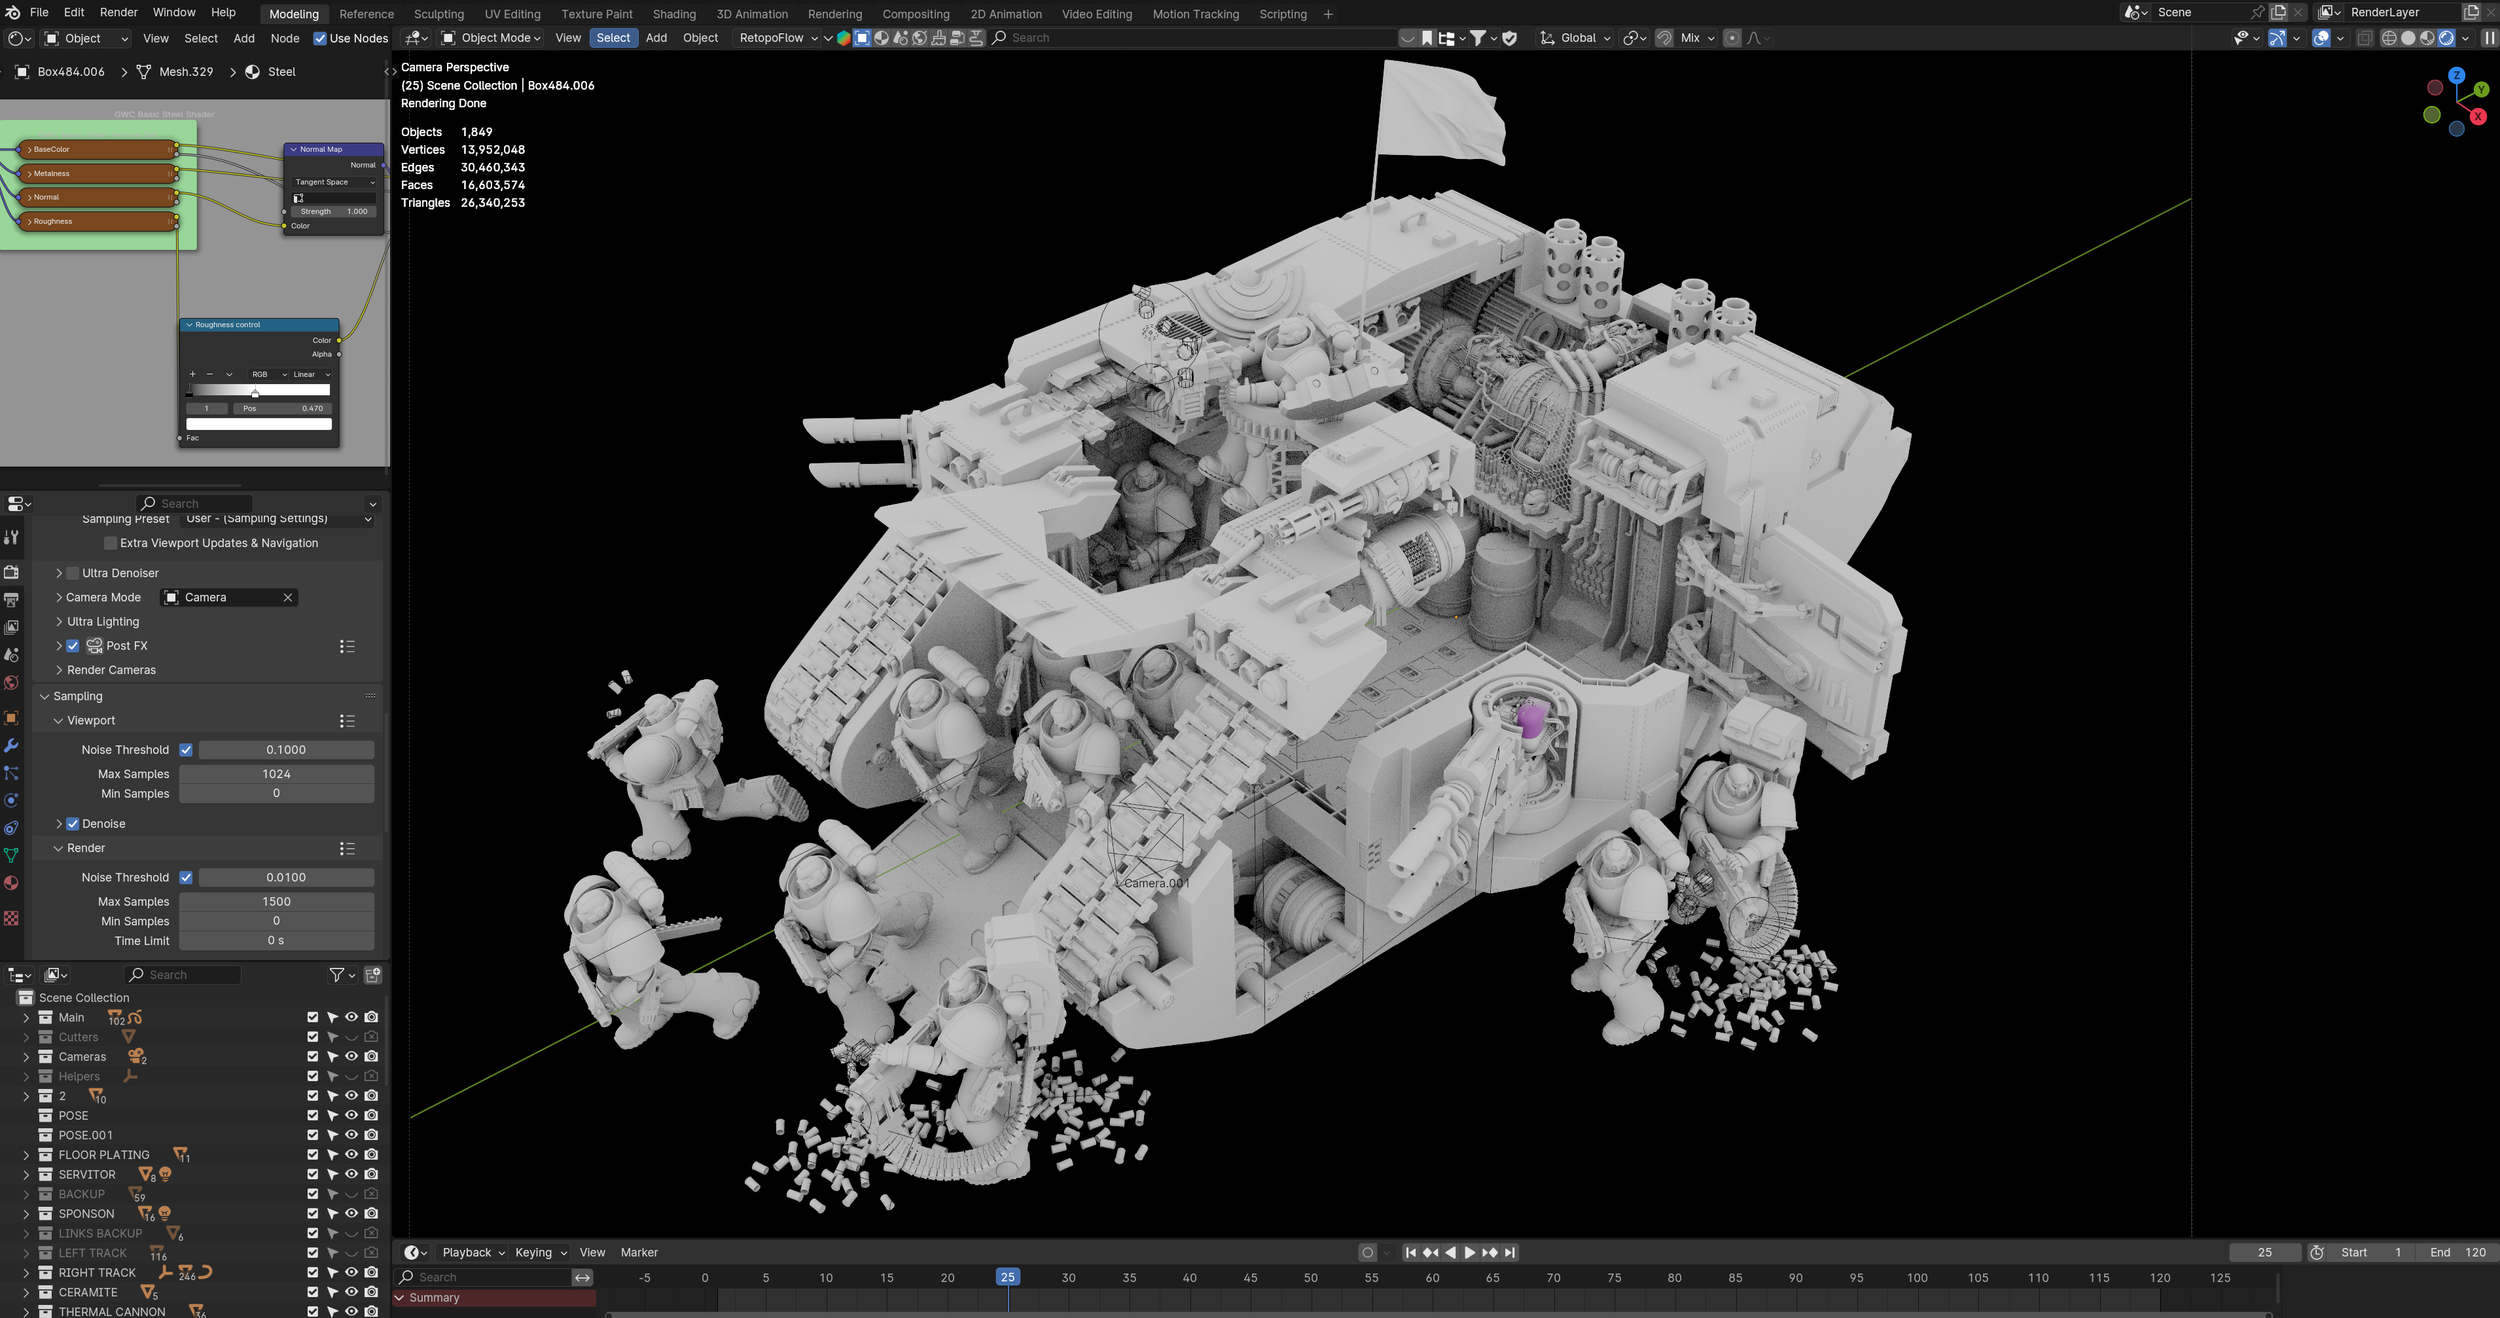Click the Select button in viewport header
The height and width of the screenshot is (1318, 2500).
(x=613, y=38)
